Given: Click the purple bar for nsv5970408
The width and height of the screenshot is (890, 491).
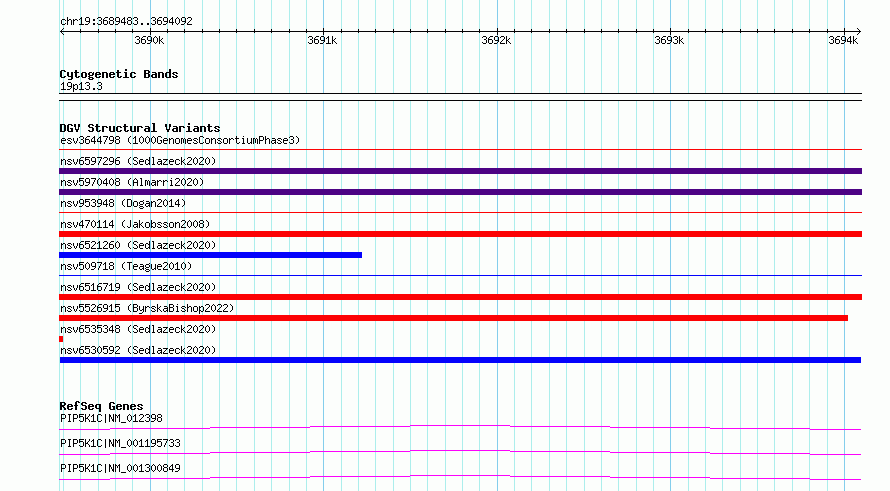Looking at the screenshot, I should [x=460, y=192].
